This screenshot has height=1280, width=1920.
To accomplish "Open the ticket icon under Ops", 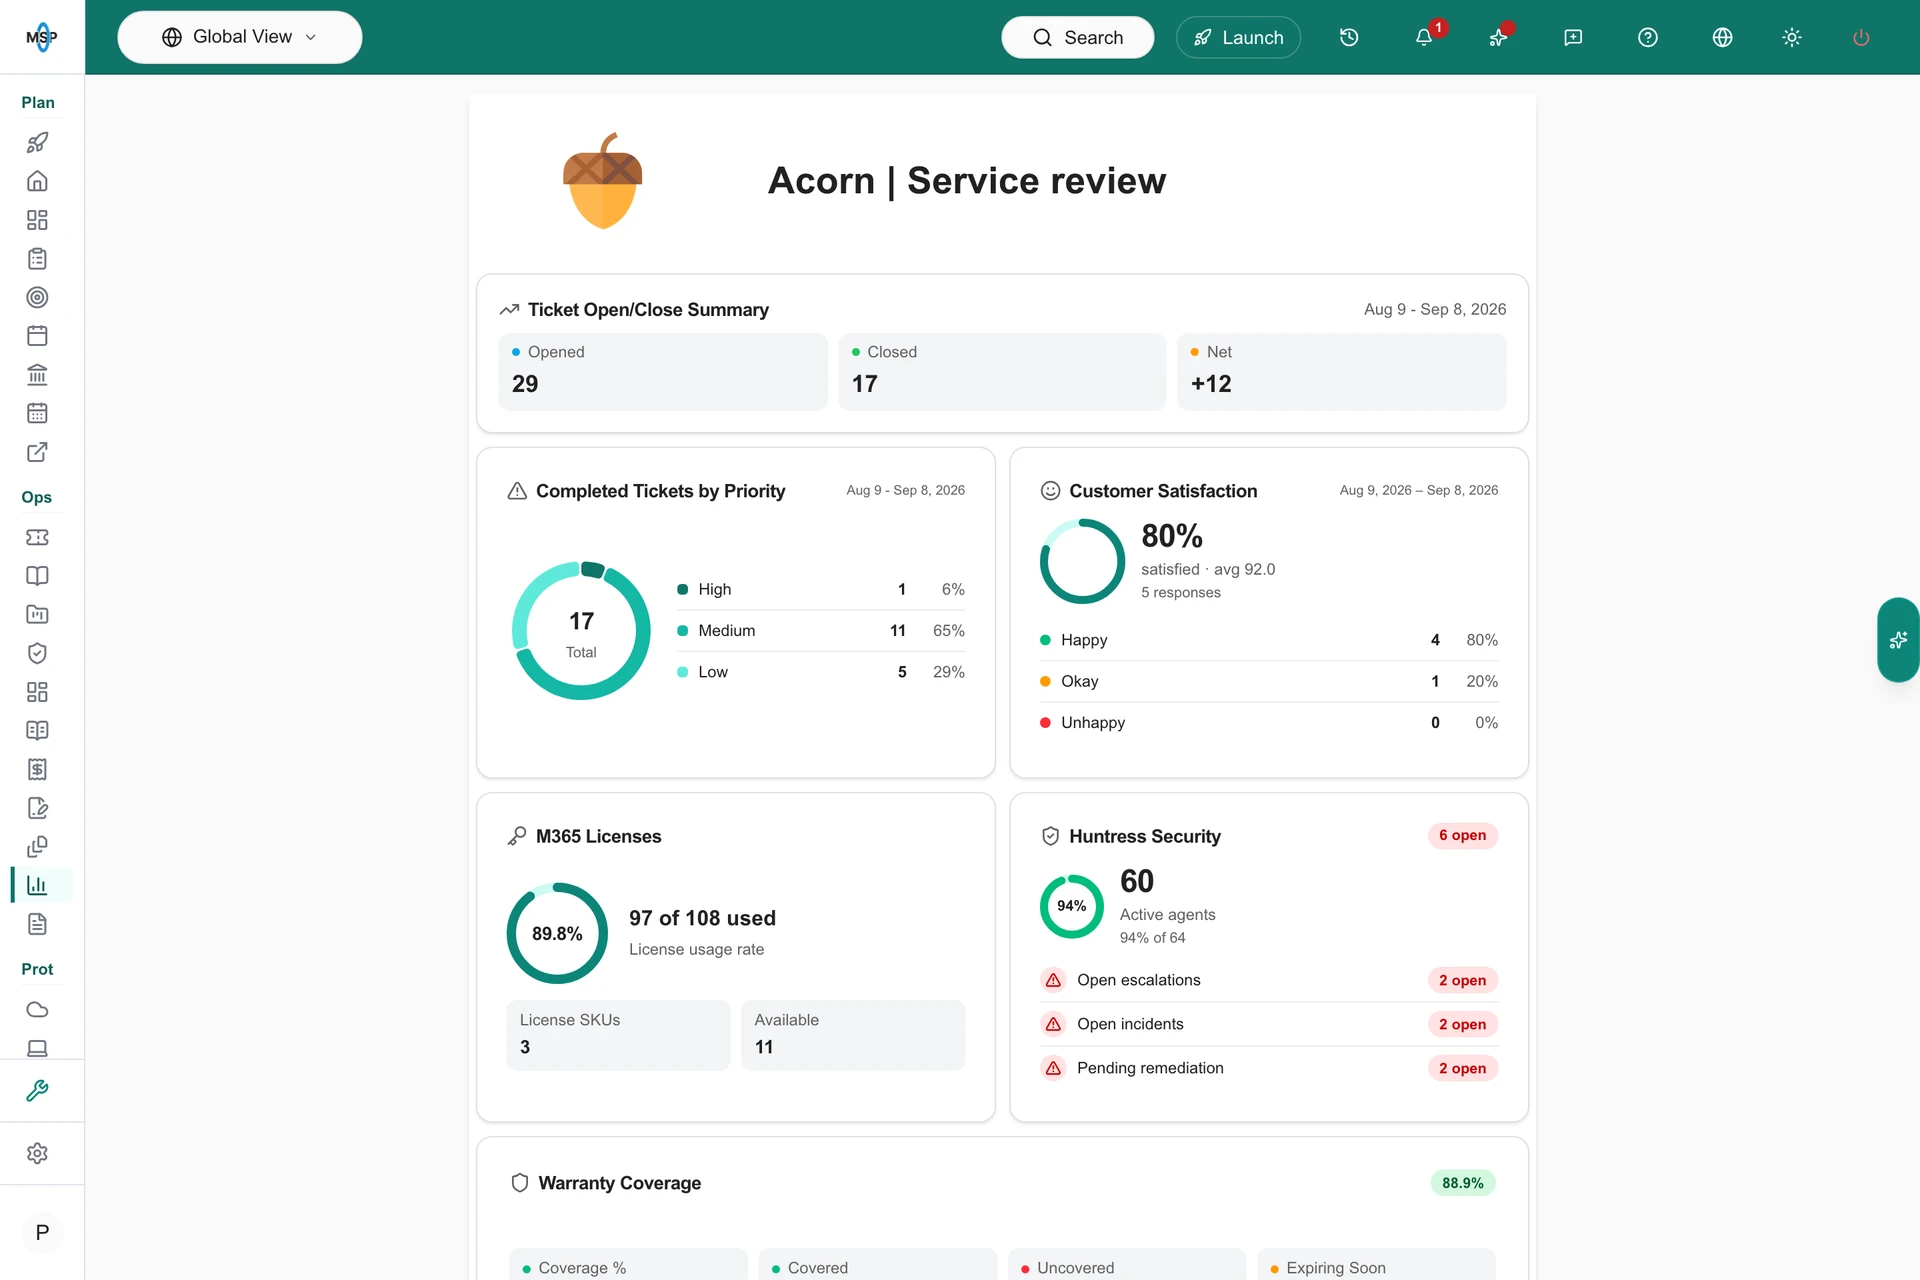I will tap(37, 537).
